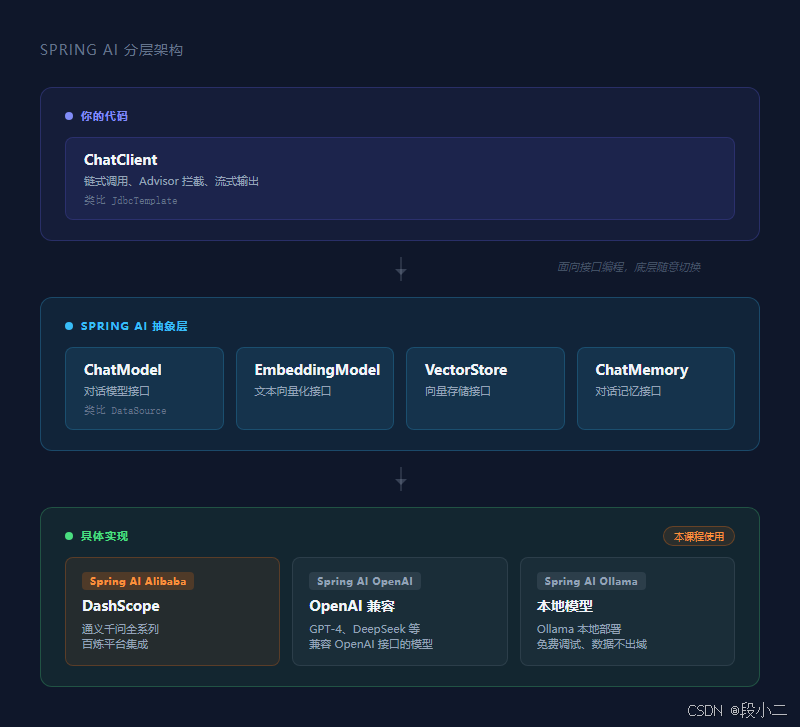Click the Spring AI Alibaba tag

[138, 581]
